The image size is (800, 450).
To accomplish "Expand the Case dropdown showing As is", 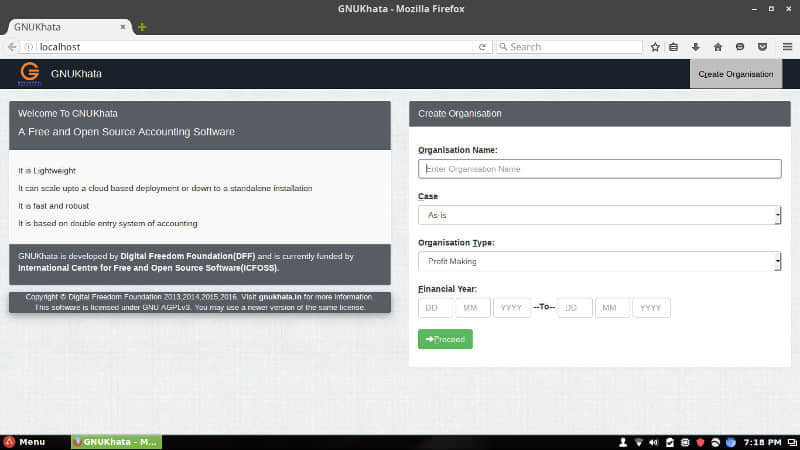I will point(599,215).
